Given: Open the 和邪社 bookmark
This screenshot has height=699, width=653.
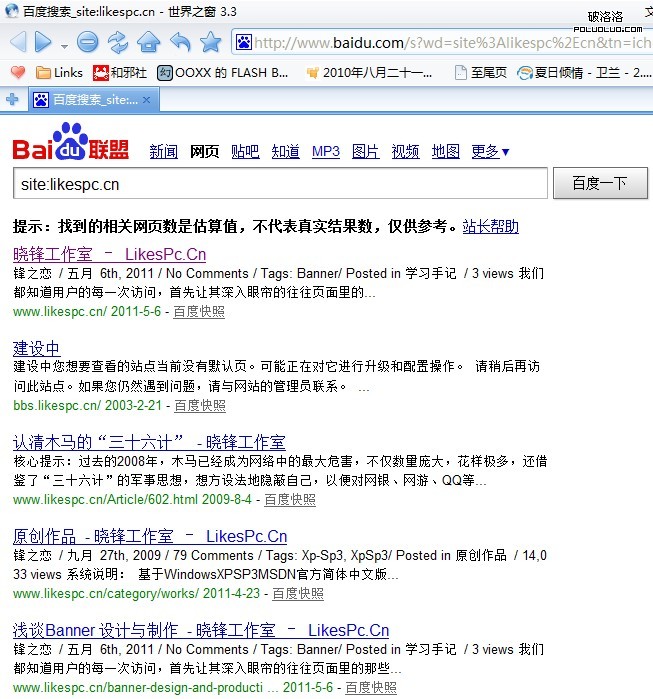Looking at the screenshot, I should pos(120,72).
